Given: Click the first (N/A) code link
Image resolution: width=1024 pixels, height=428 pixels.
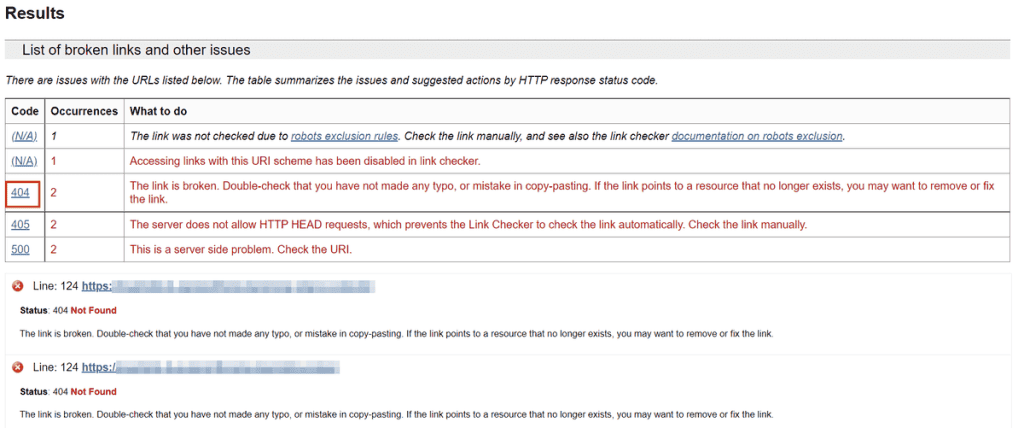Looking at the screenshot, I should tap(24, 137).
